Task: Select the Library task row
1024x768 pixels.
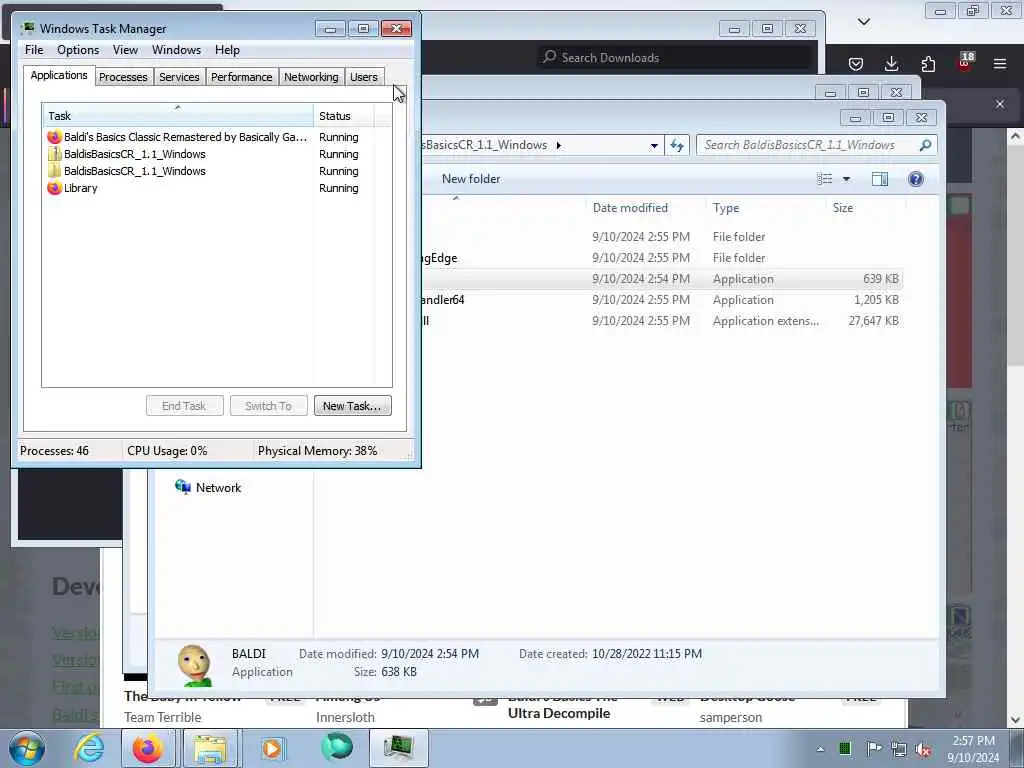Action: [x=217, y=188]
